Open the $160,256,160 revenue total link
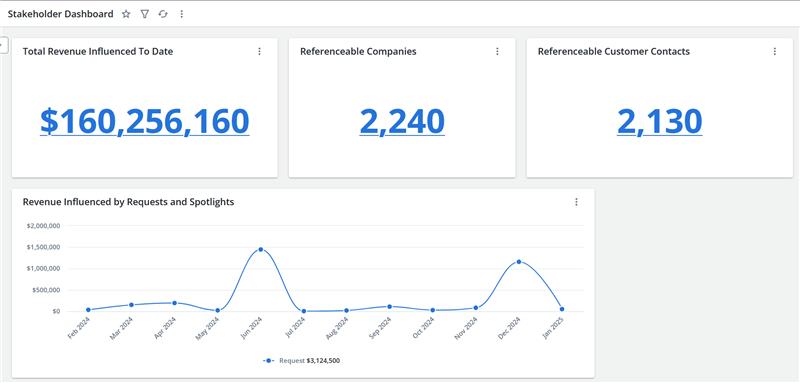The height and width of the screenshot is (383, 800). (x=145, y=121)
